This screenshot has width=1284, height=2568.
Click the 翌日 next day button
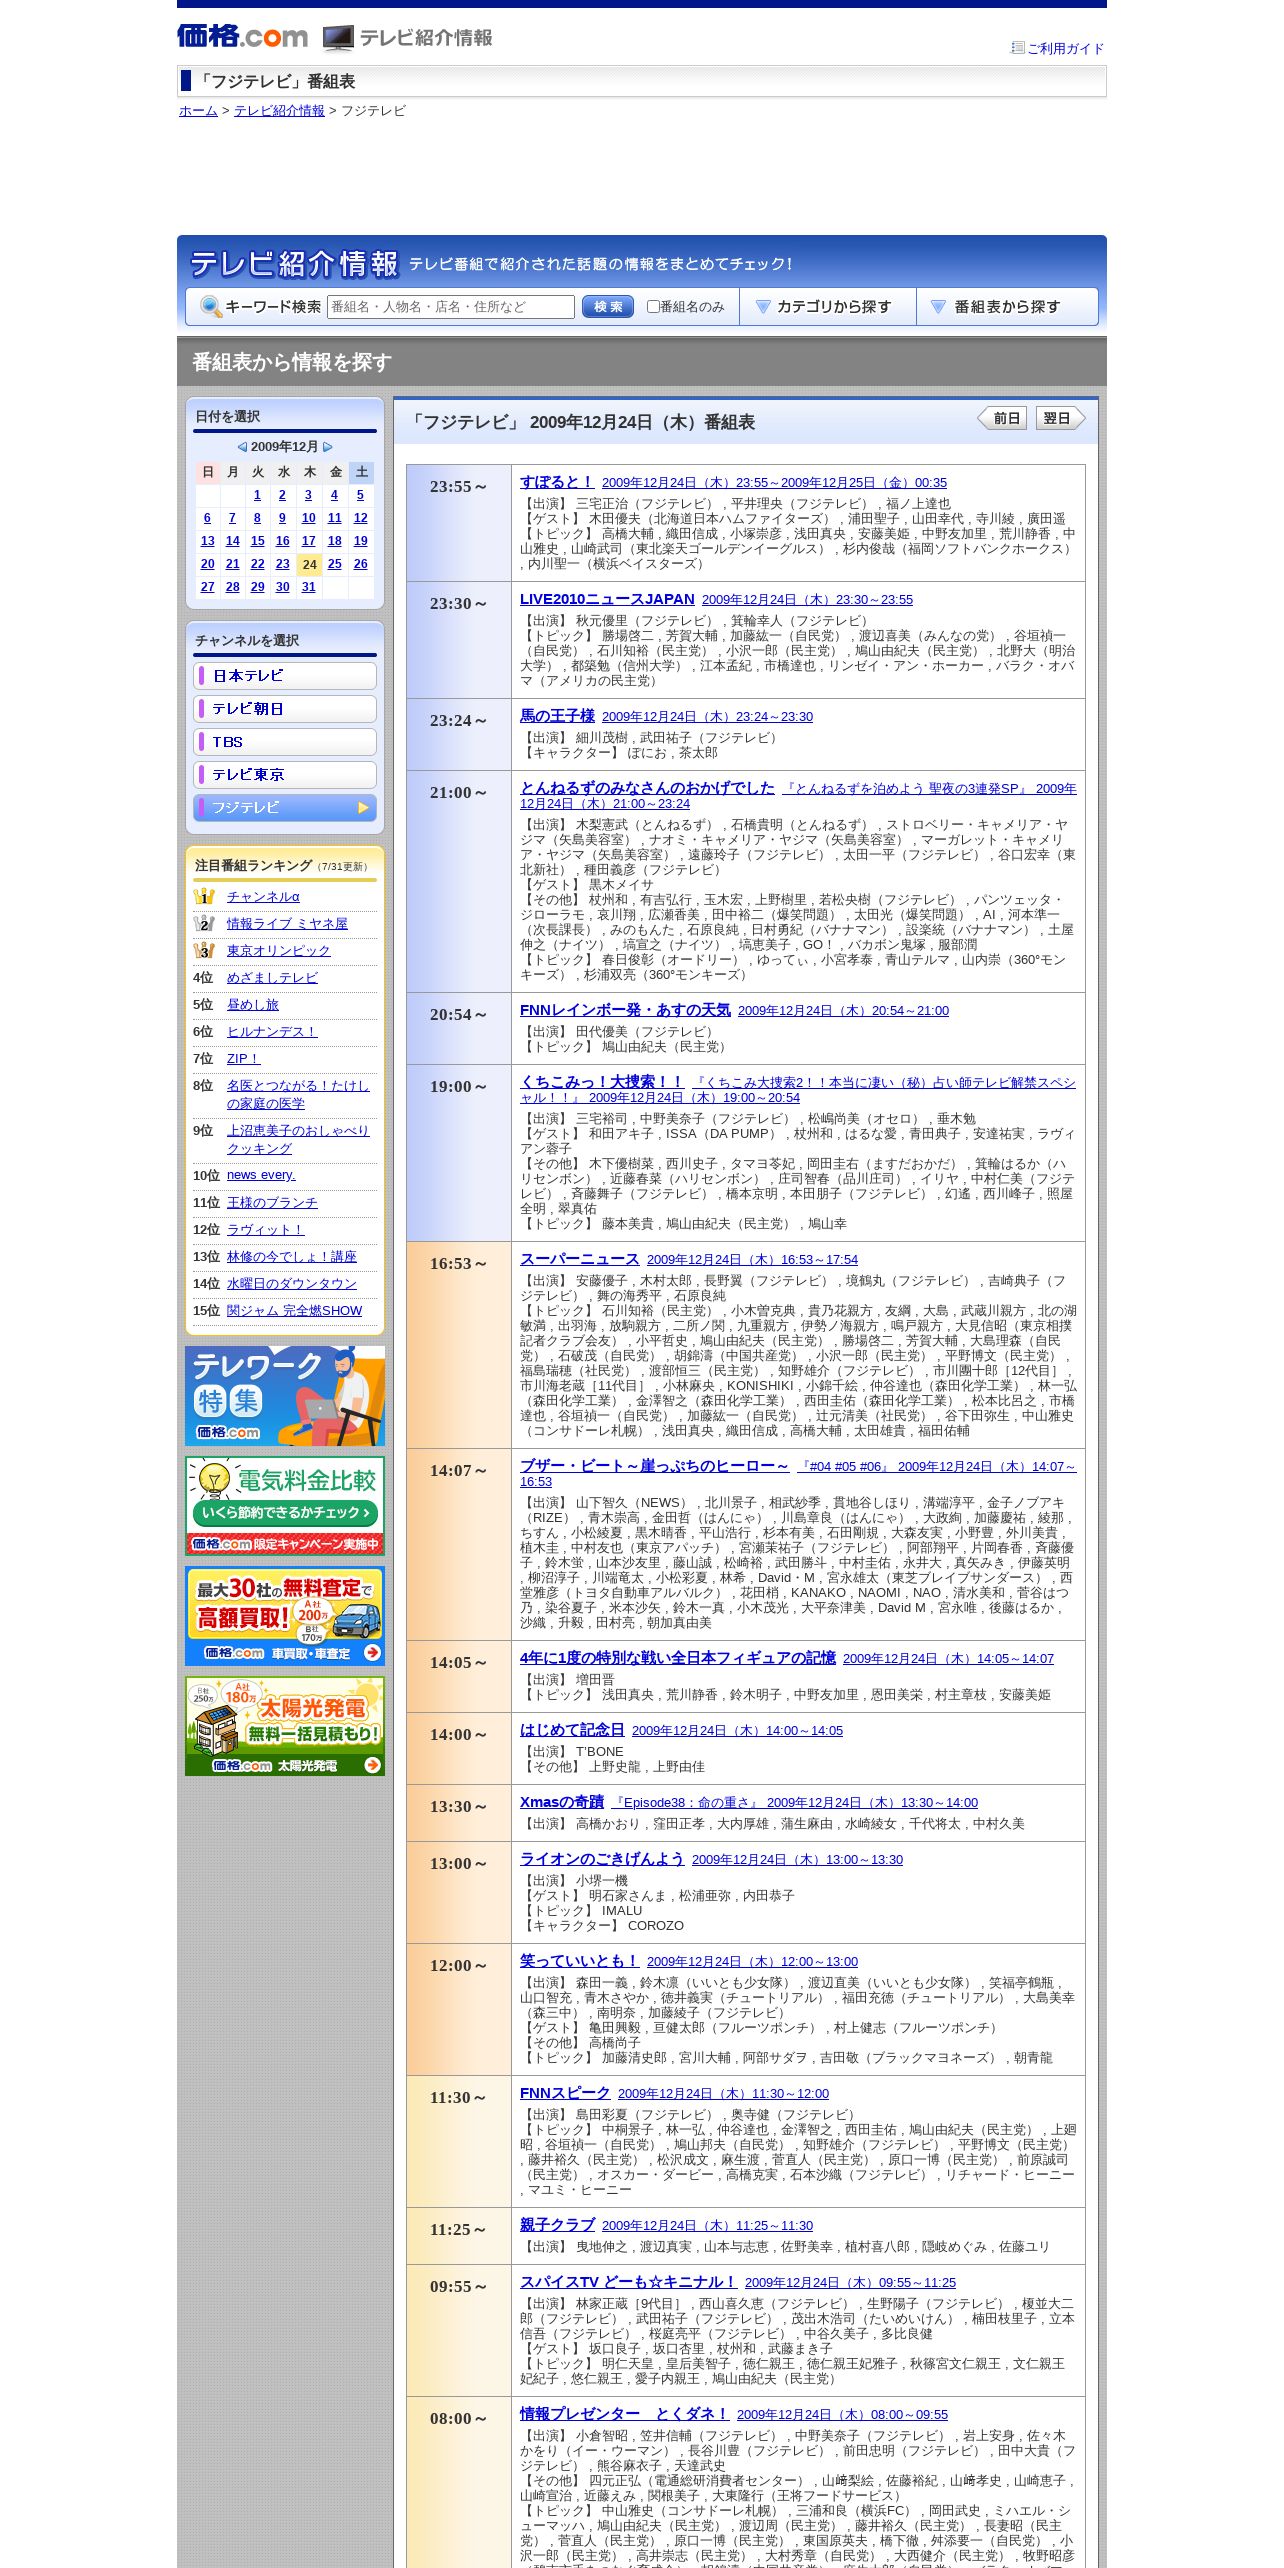(x=1060, y=418)
